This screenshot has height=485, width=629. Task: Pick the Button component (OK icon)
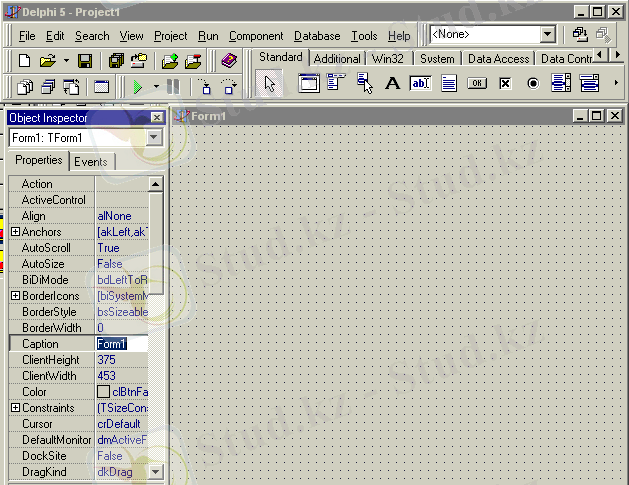tap(476, 83)
